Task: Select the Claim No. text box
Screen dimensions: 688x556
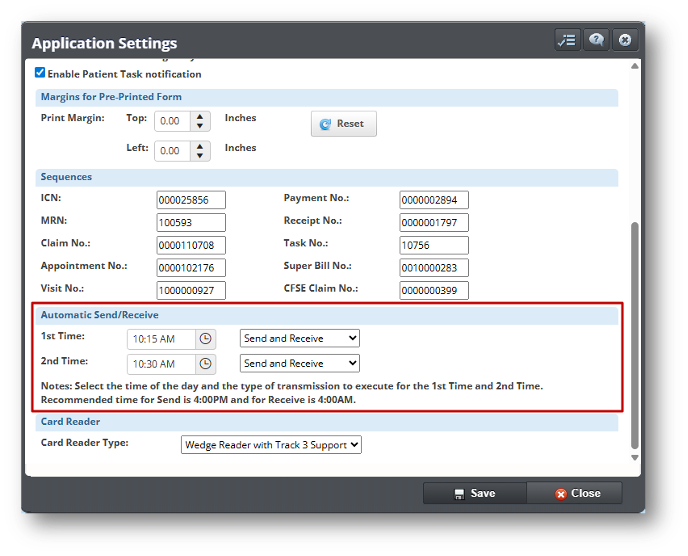Action: coord(191,245)
